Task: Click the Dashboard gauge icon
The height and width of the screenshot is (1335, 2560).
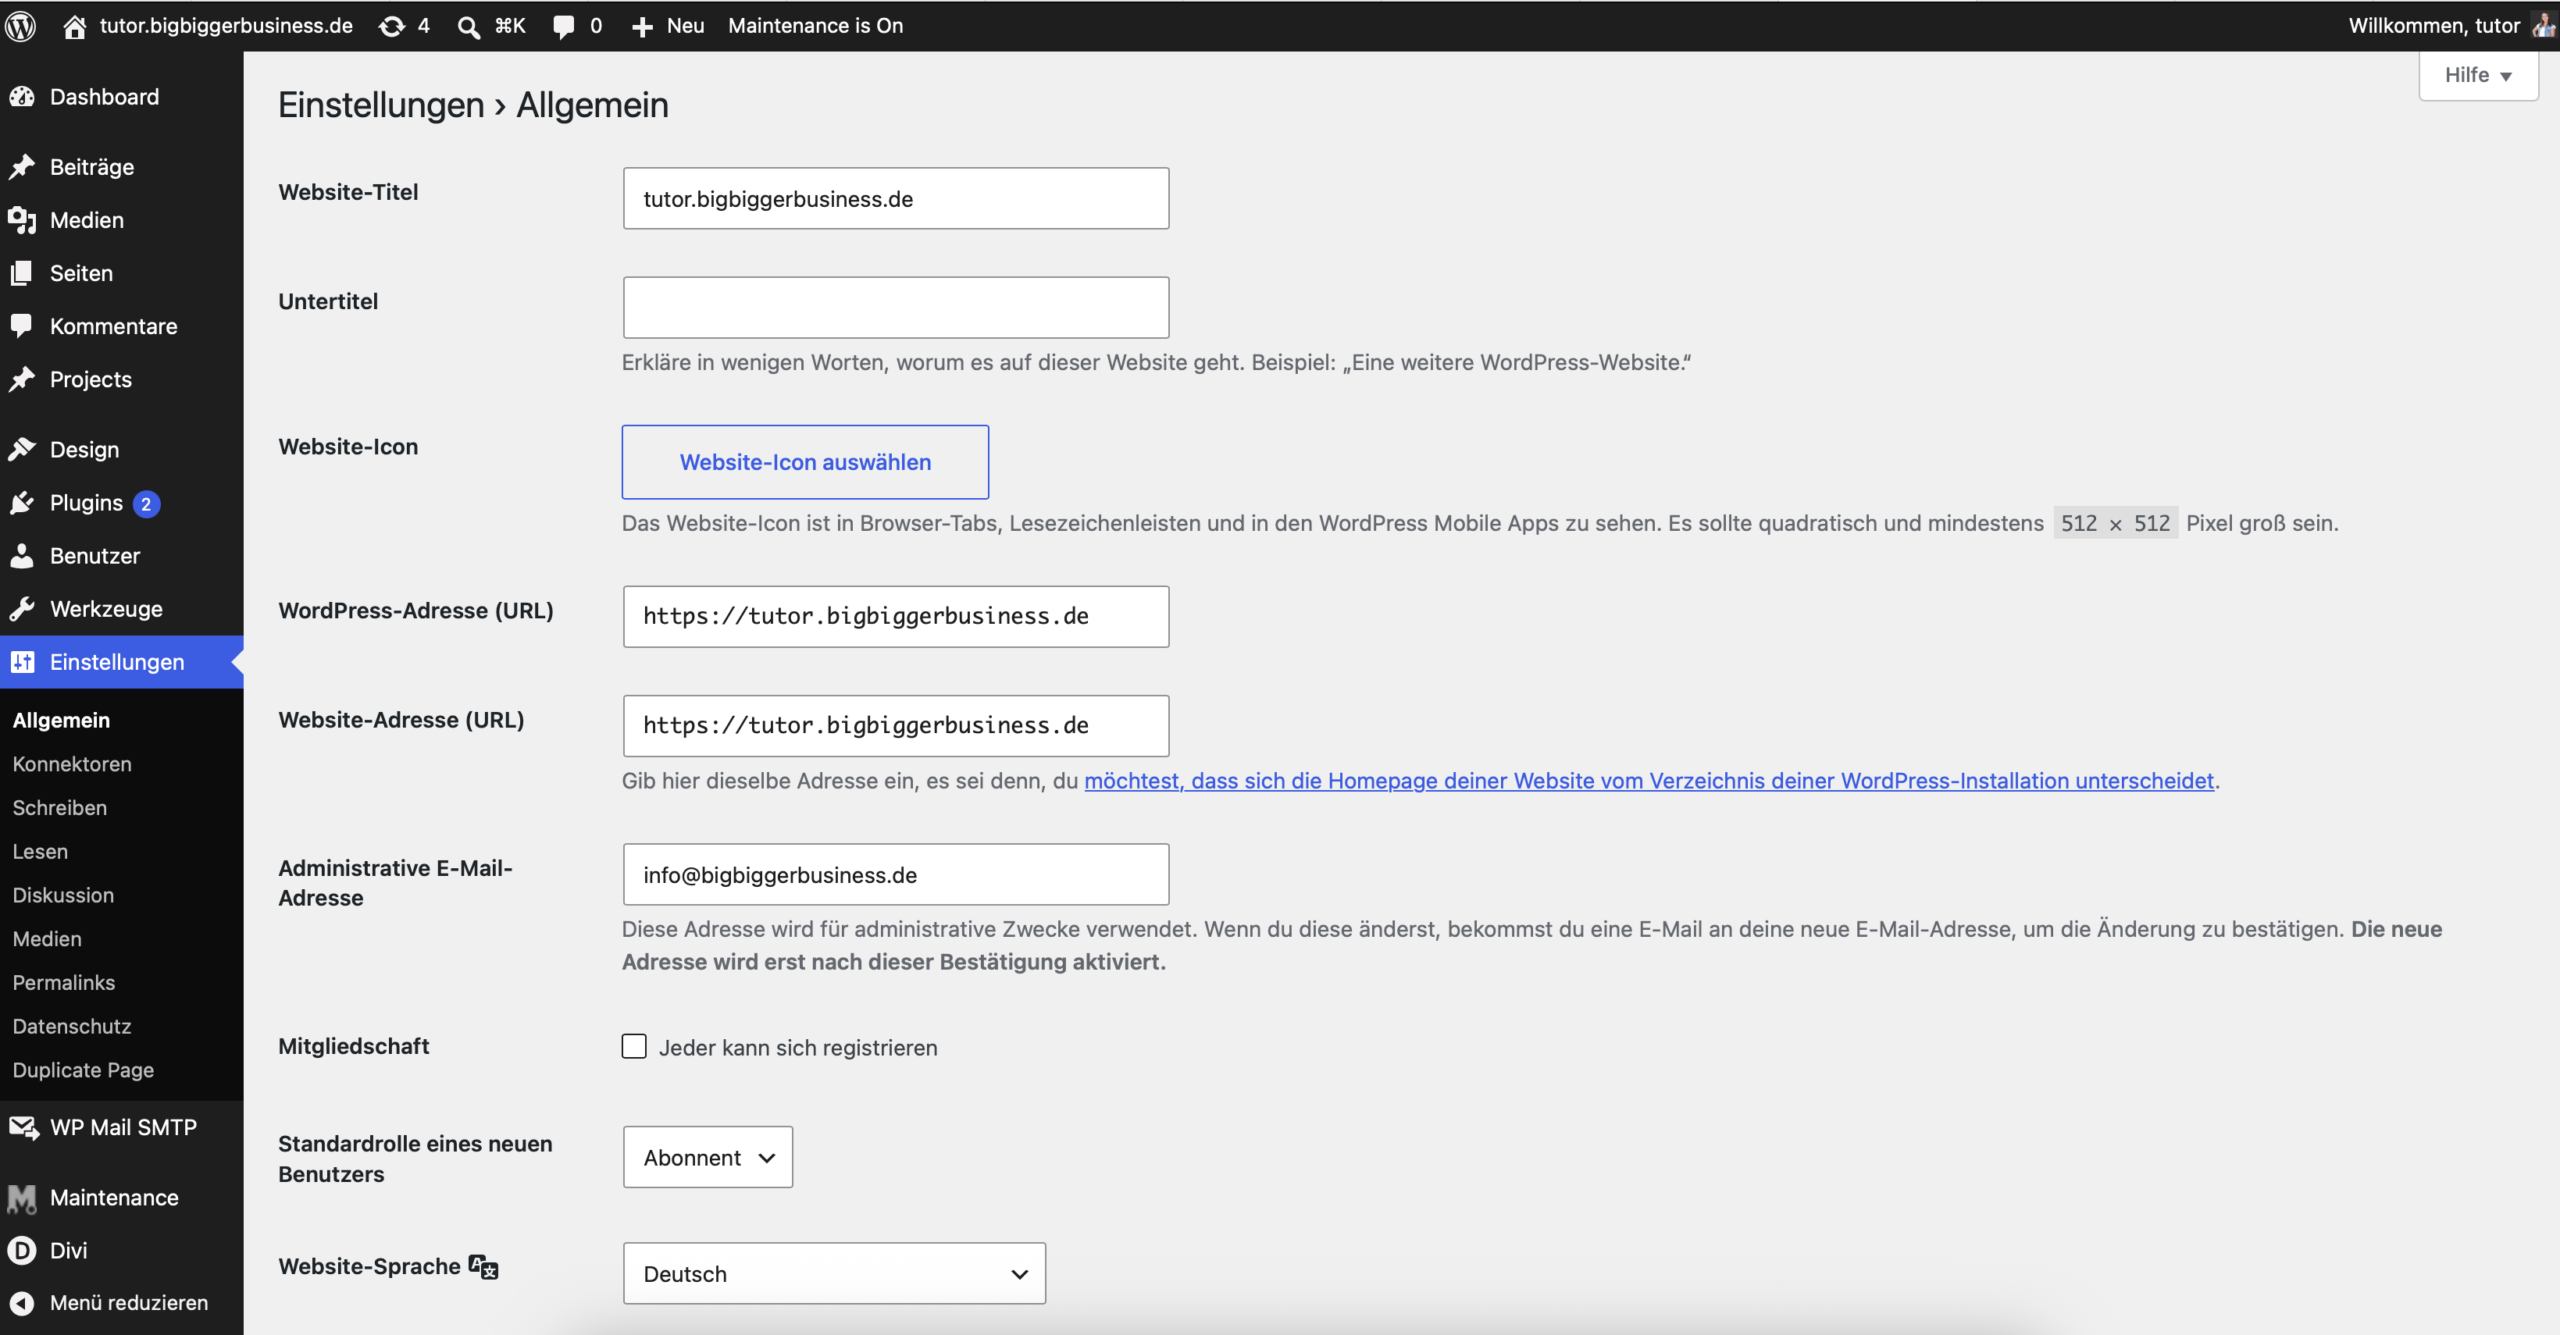Action: tap(22, 97)
